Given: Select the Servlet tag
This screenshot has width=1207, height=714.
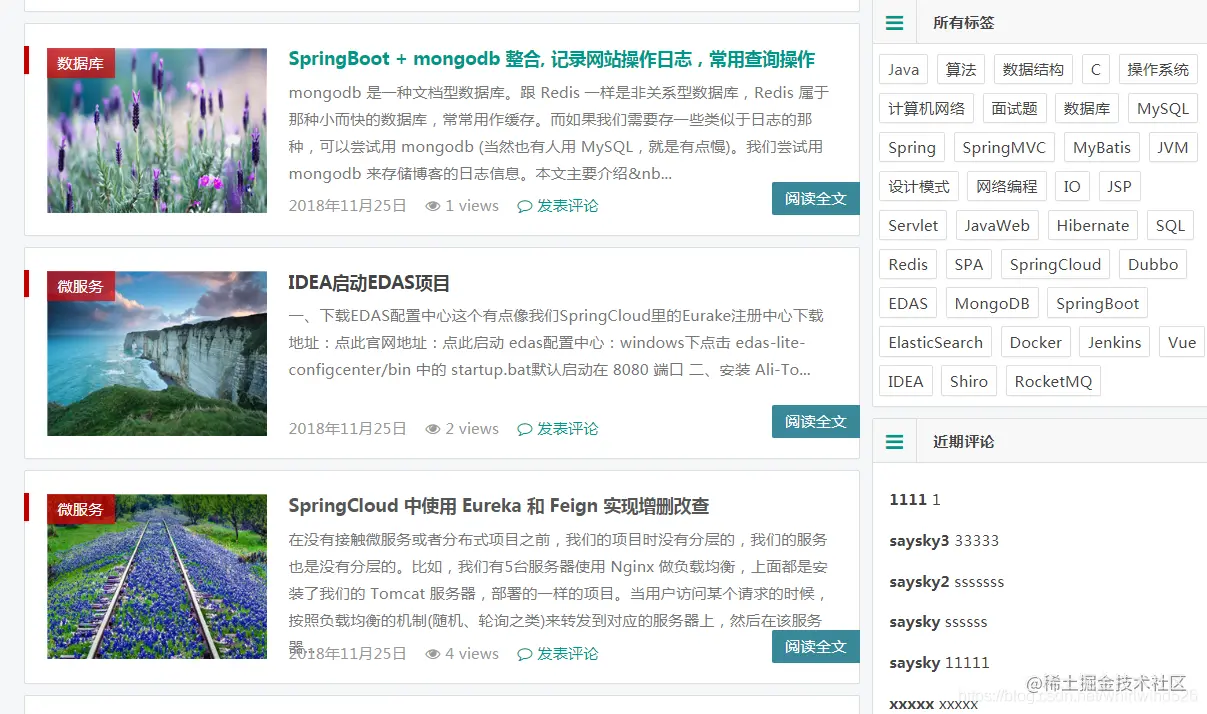Looking at the screenshot, I should coord(914,225).
